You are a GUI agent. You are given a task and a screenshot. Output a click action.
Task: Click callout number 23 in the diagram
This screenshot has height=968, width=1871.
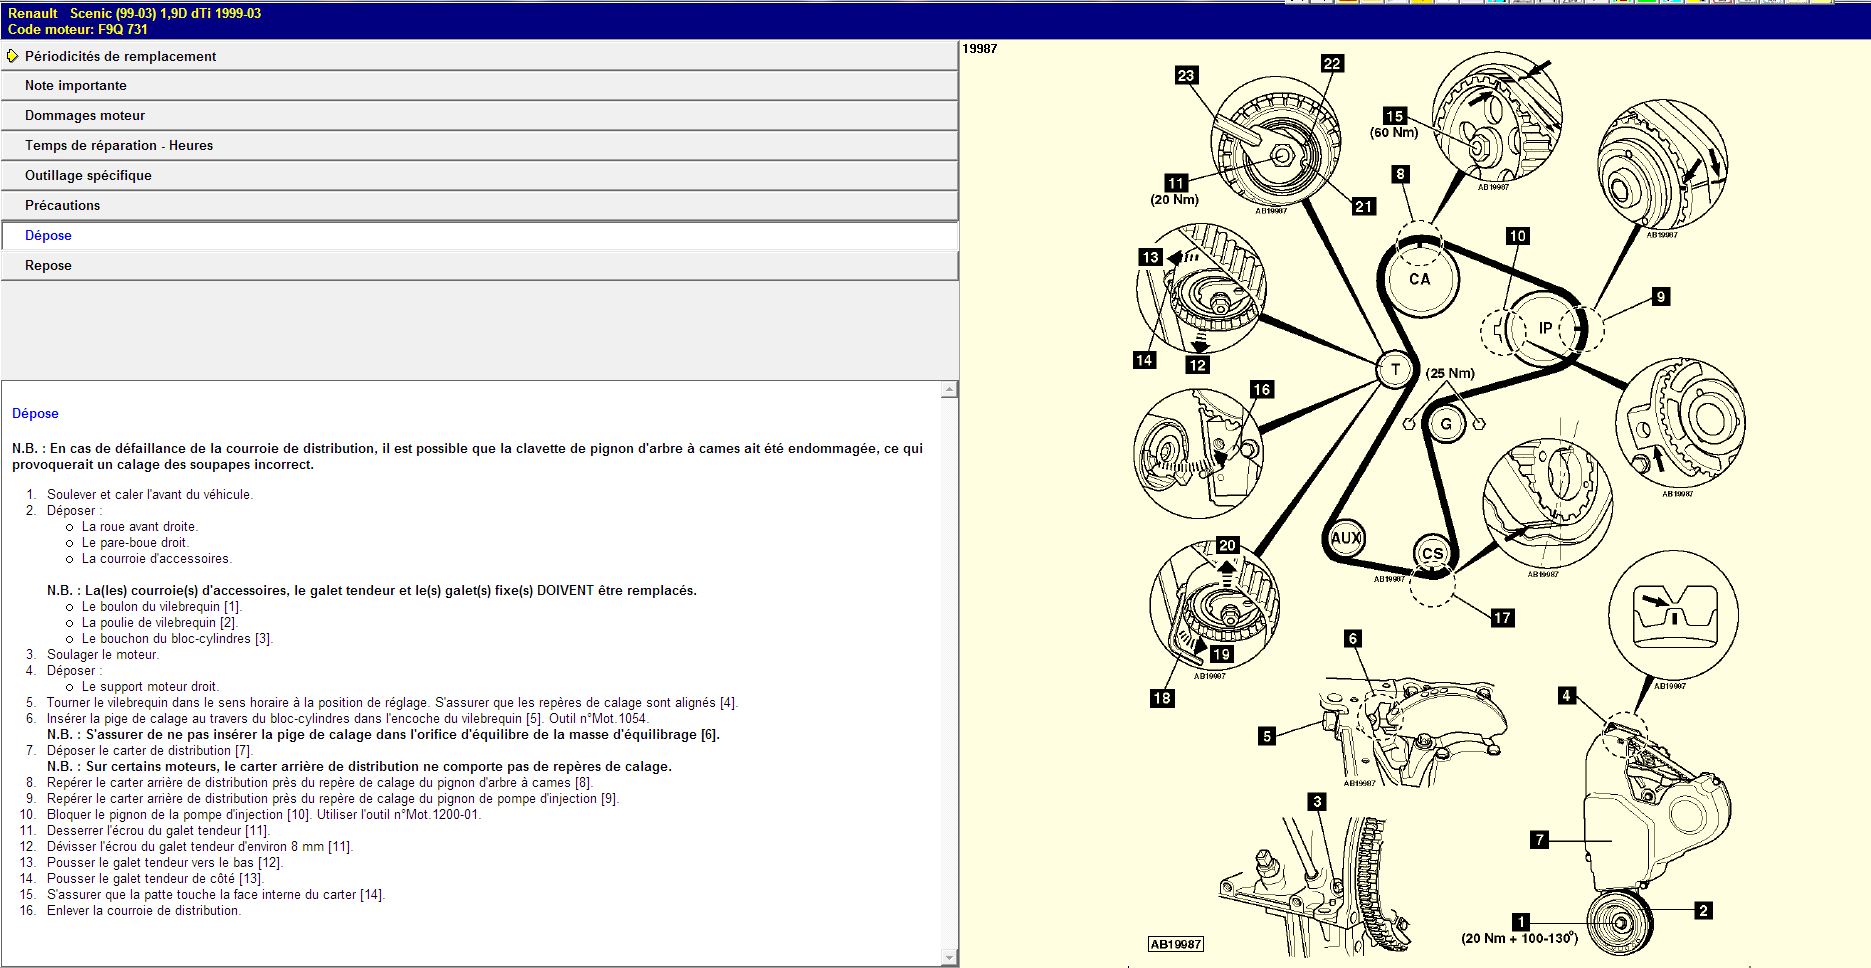pyautogui.click(x=1186, y=76)
